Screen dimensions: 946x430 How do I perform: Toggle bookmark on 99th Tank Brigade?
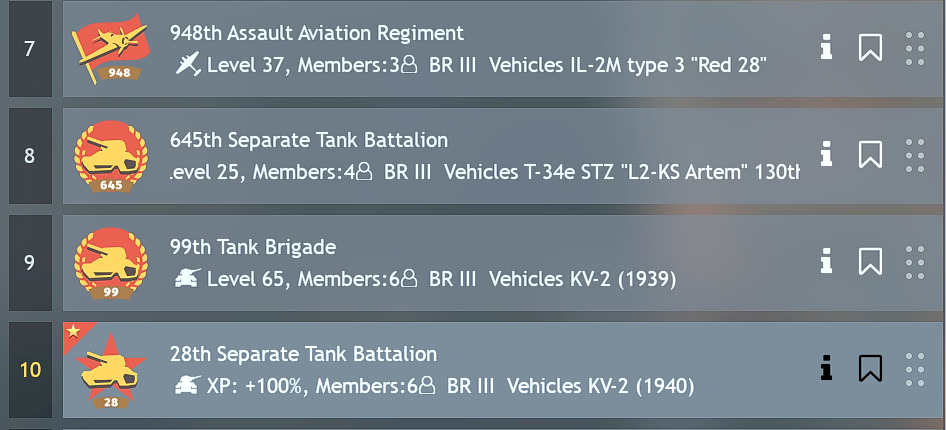coord(870,261)
